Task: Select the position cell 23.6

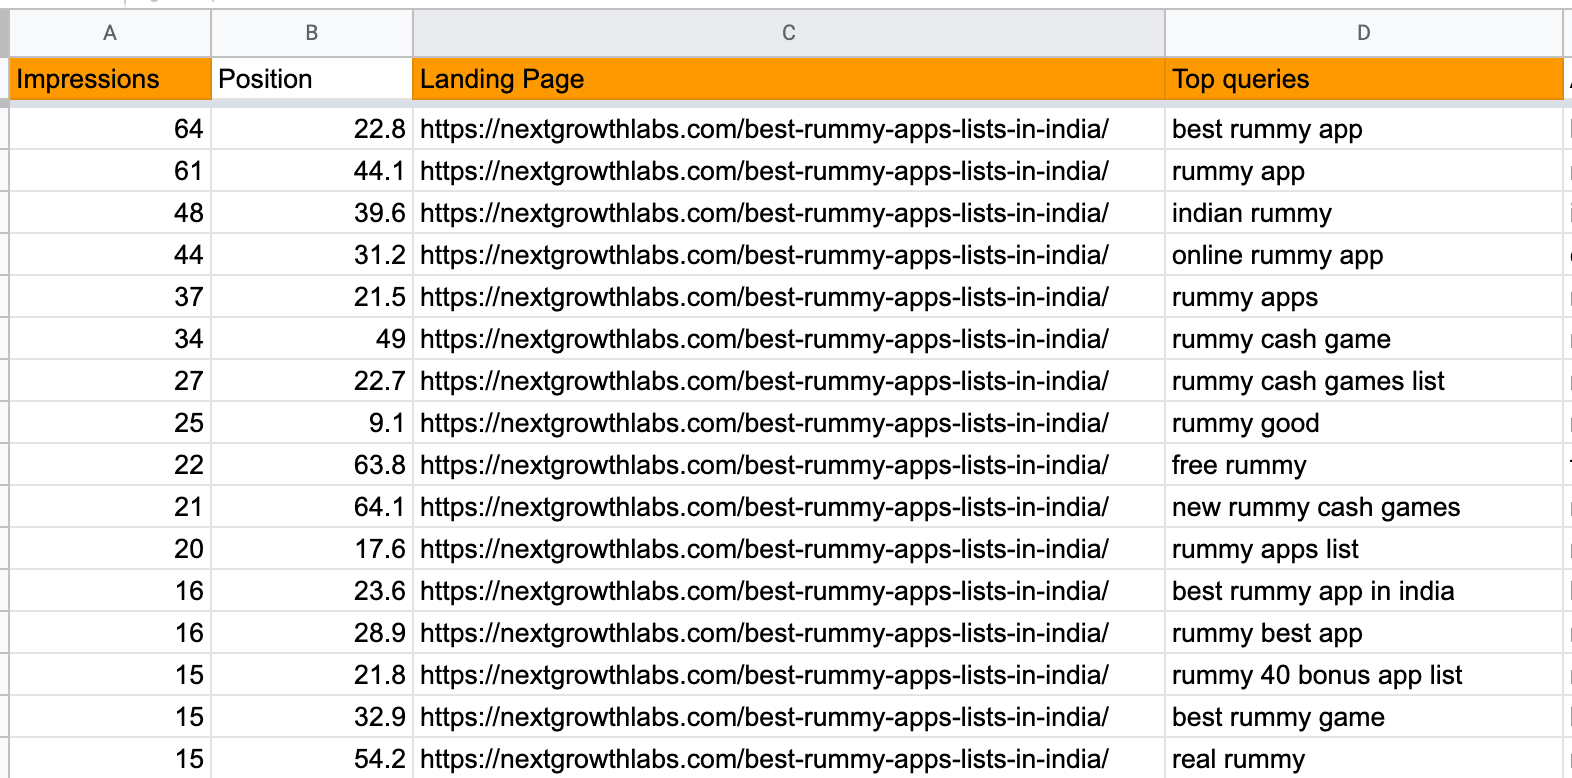Action: pos(312,591)
